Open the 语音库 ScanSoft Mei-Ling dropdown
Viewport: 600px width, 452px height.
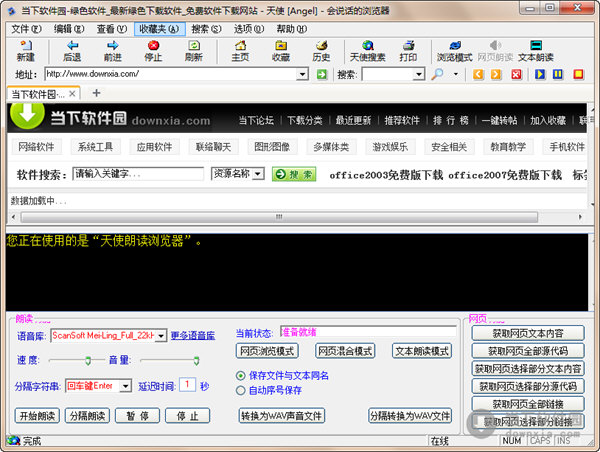[x=161, y=336]
